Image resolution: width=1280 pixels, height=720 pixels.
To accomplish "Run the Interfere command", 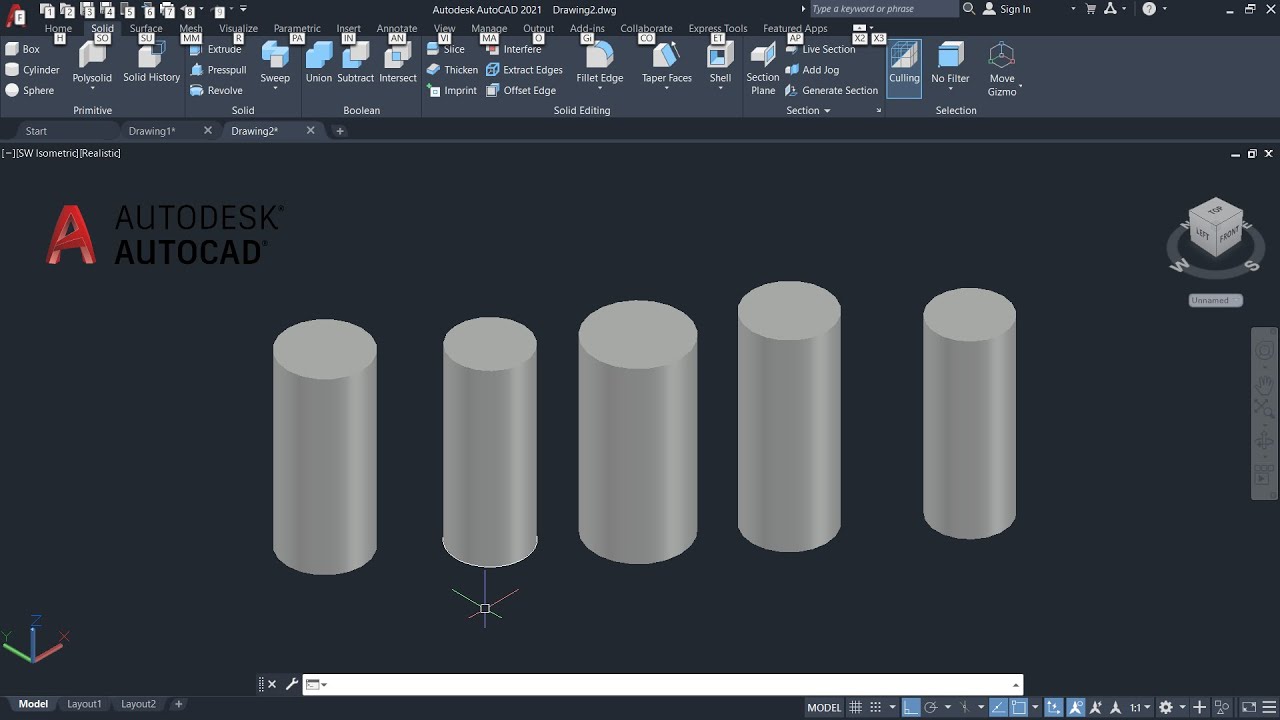I will 513,49.
